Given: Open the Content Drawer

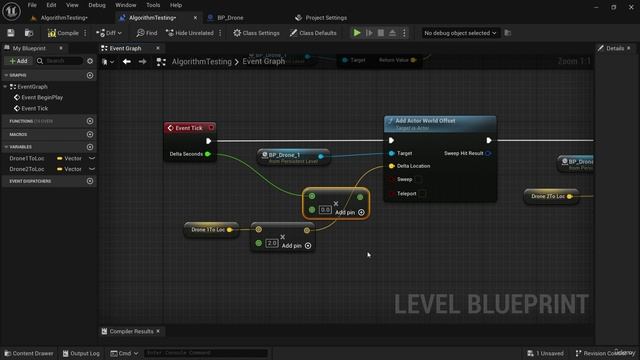Looking at the screenshot, I should click(29, 353).
